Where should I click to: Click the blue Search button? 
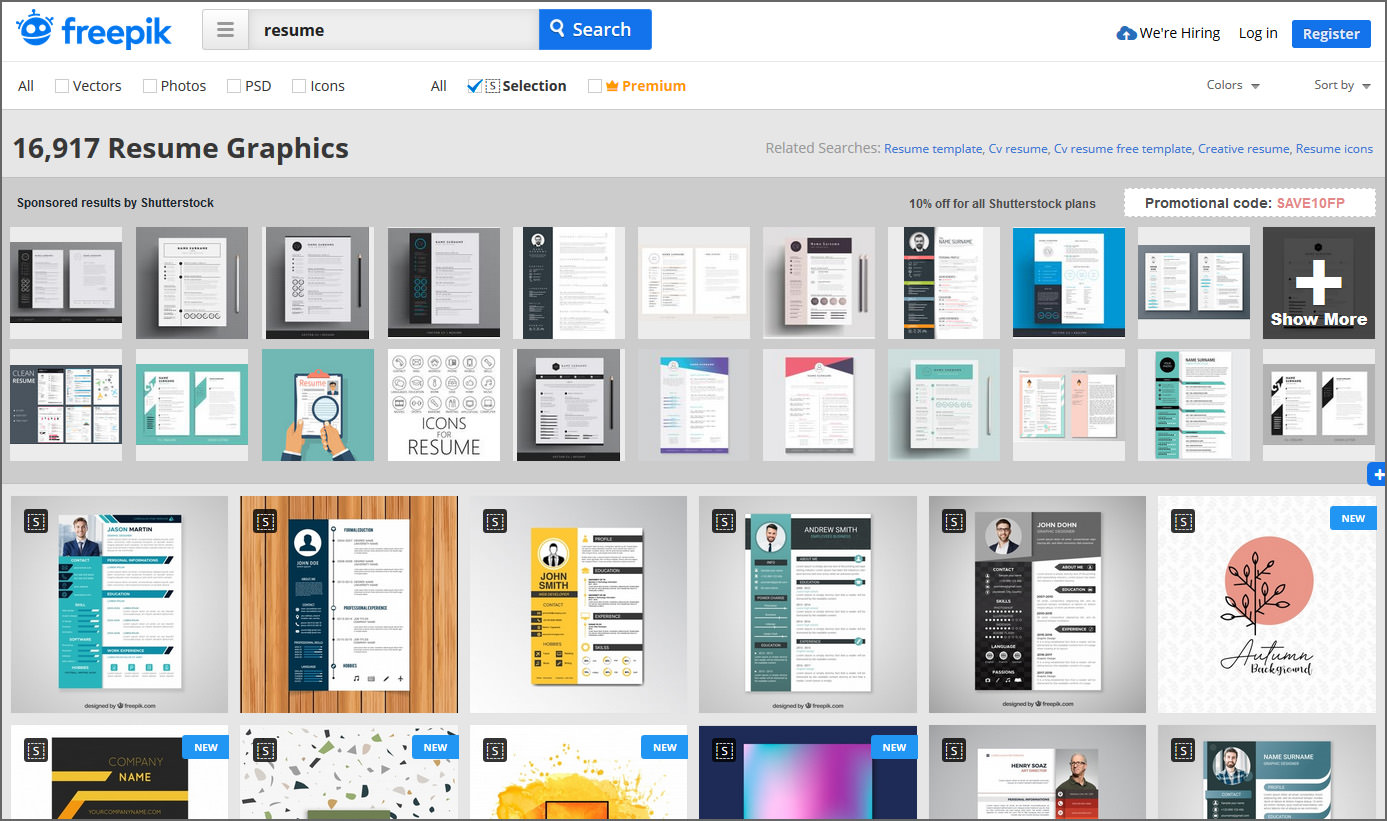[595, 30]
